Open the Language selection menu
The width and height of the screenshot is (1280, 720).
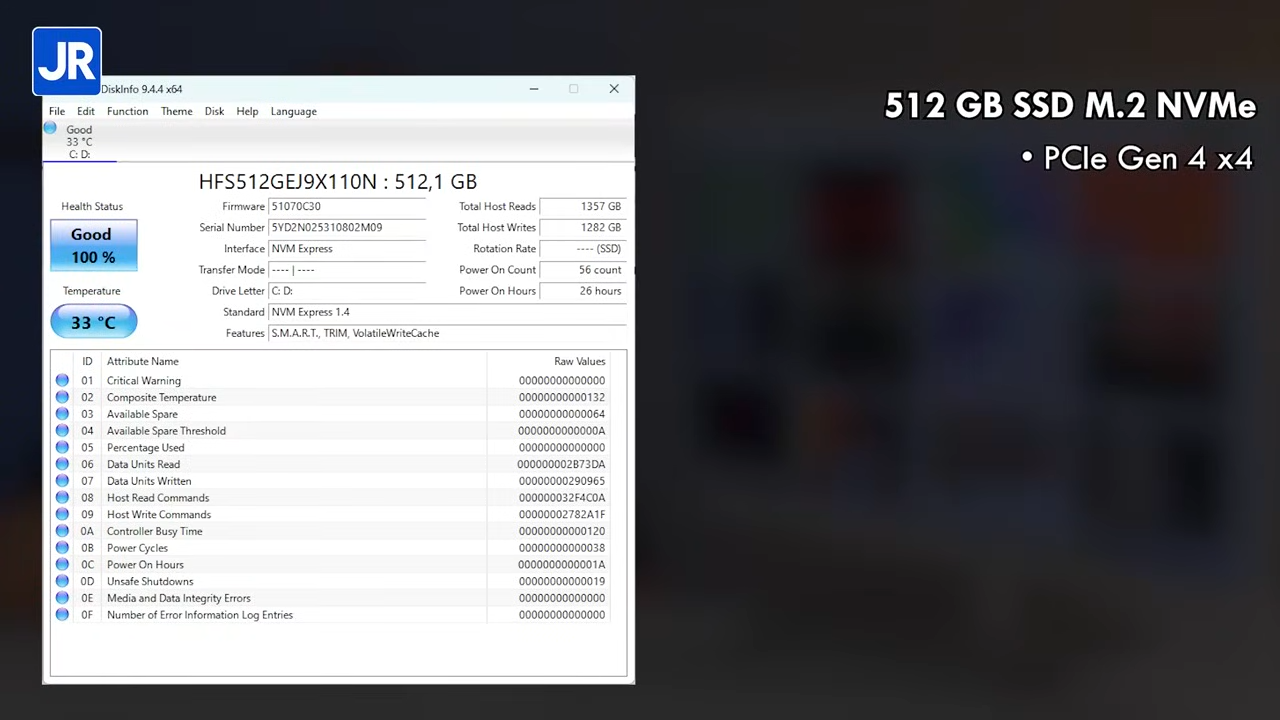tap(293, 111)
